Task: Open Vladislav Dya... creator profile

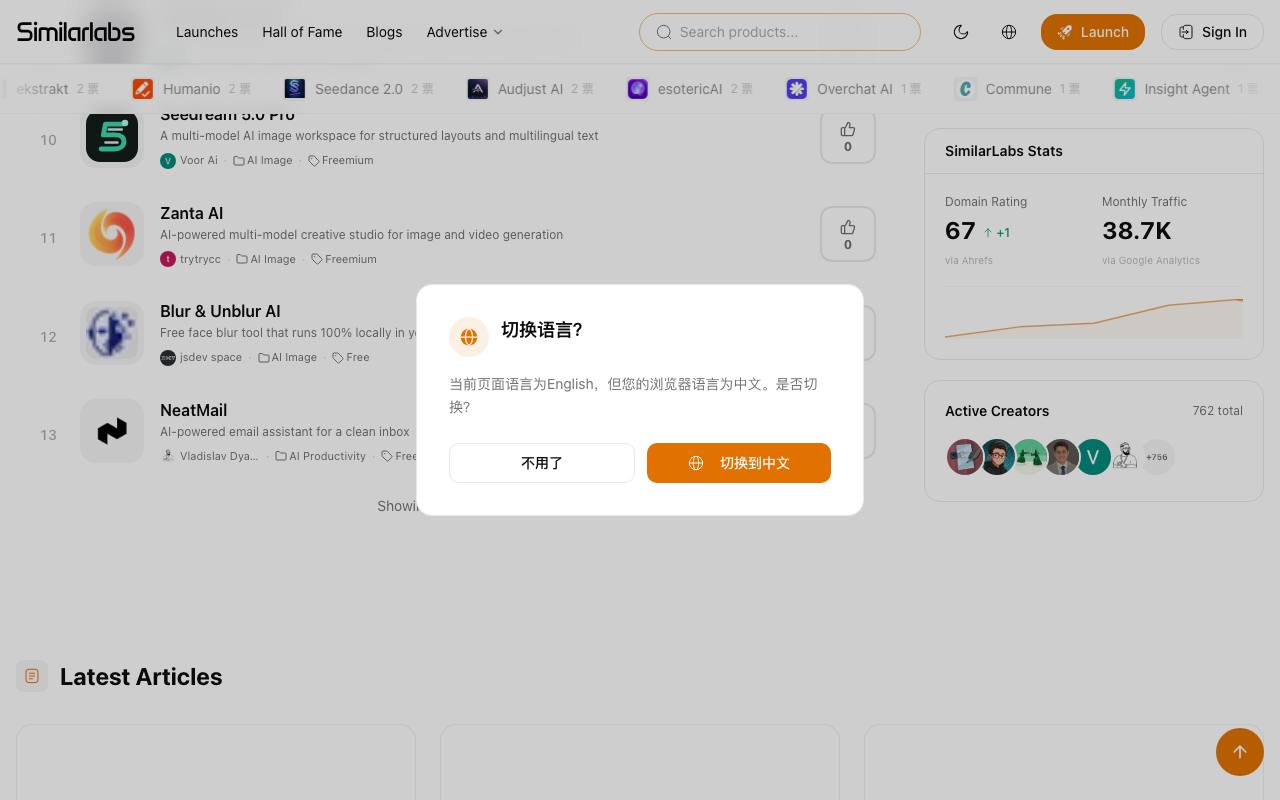Action: coord(209,456)
